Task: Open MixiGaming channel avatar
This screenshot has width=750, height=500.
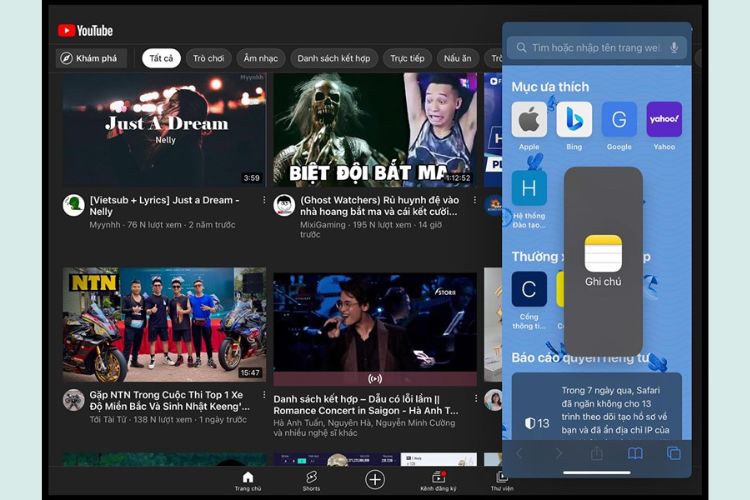Action: tap(284, 205)
